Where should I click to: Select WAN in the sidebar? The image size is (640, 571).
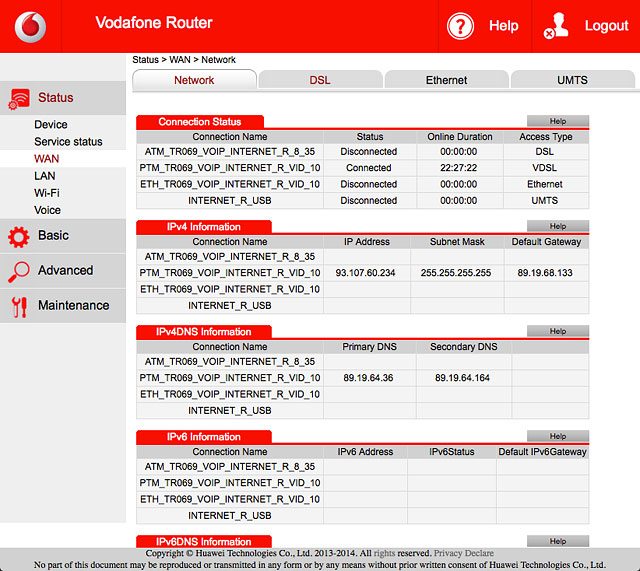(x=47, y=159)
